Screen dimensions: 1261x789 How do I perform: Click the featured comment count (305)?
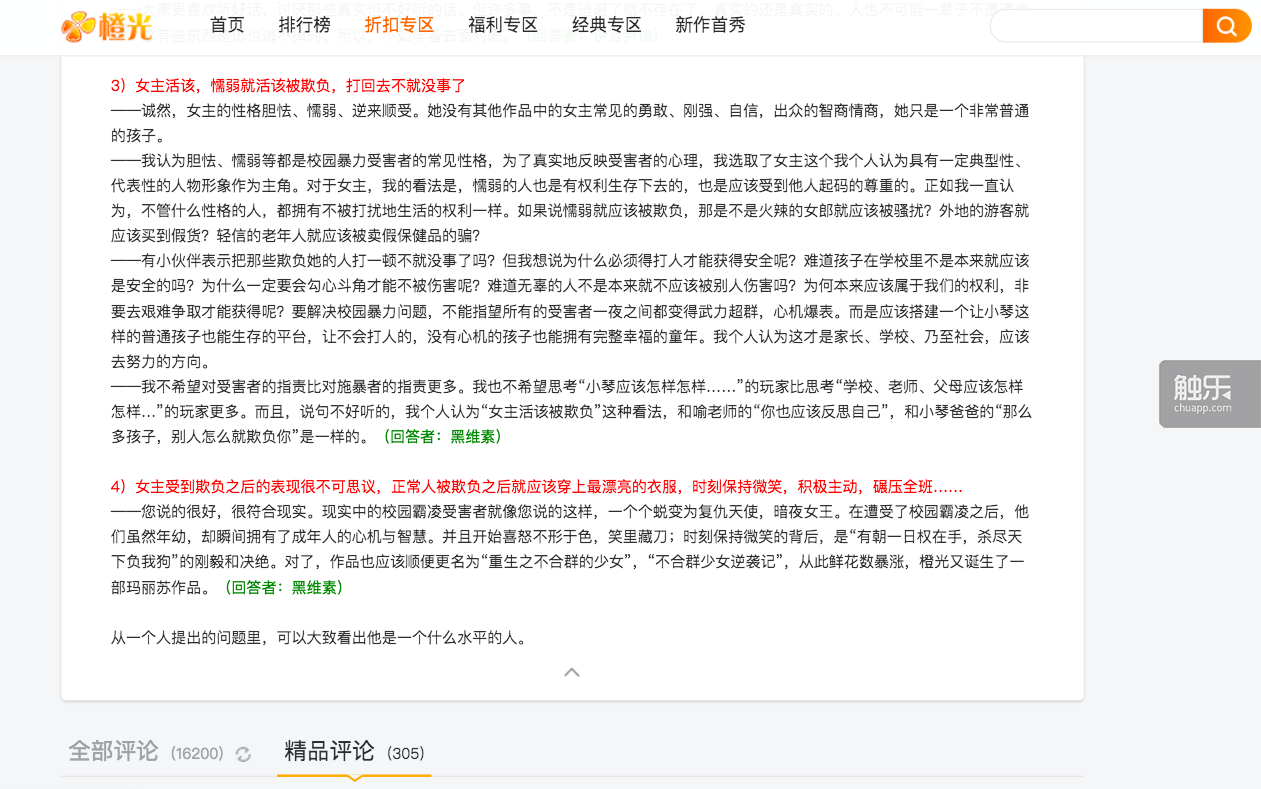(406, 753)
